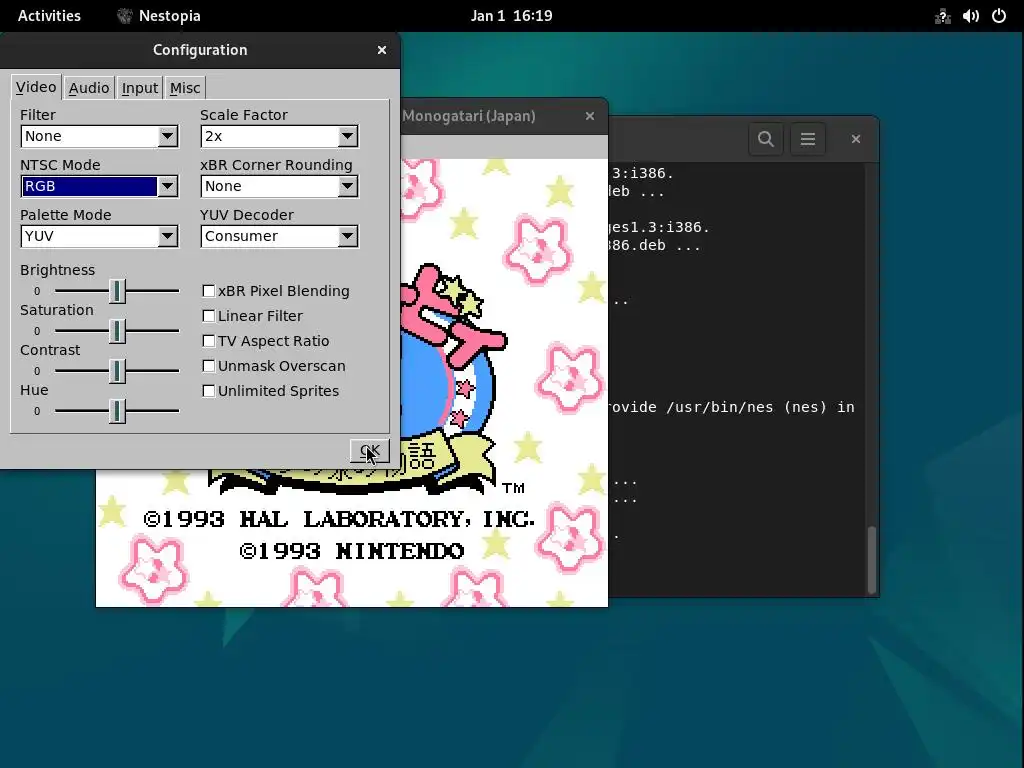Click the network status icon in top bar

[942, 16]
